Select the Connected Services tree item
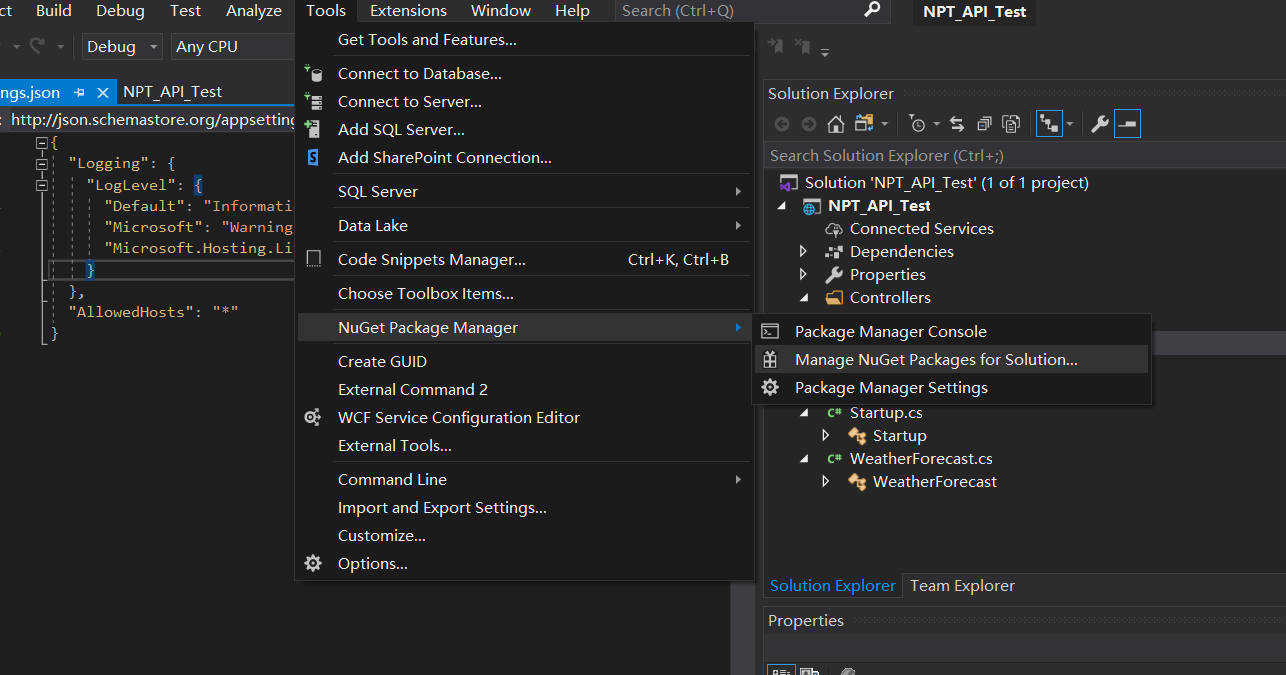Viewport: 1286px width, 675px height. click(x=921, y=228)
